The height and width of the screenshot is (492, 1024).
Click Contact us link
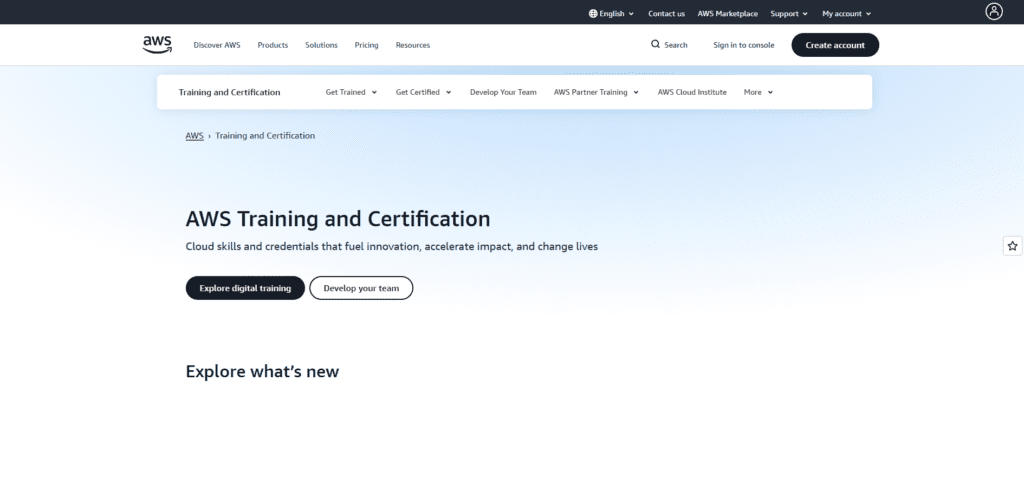[666, 13]
